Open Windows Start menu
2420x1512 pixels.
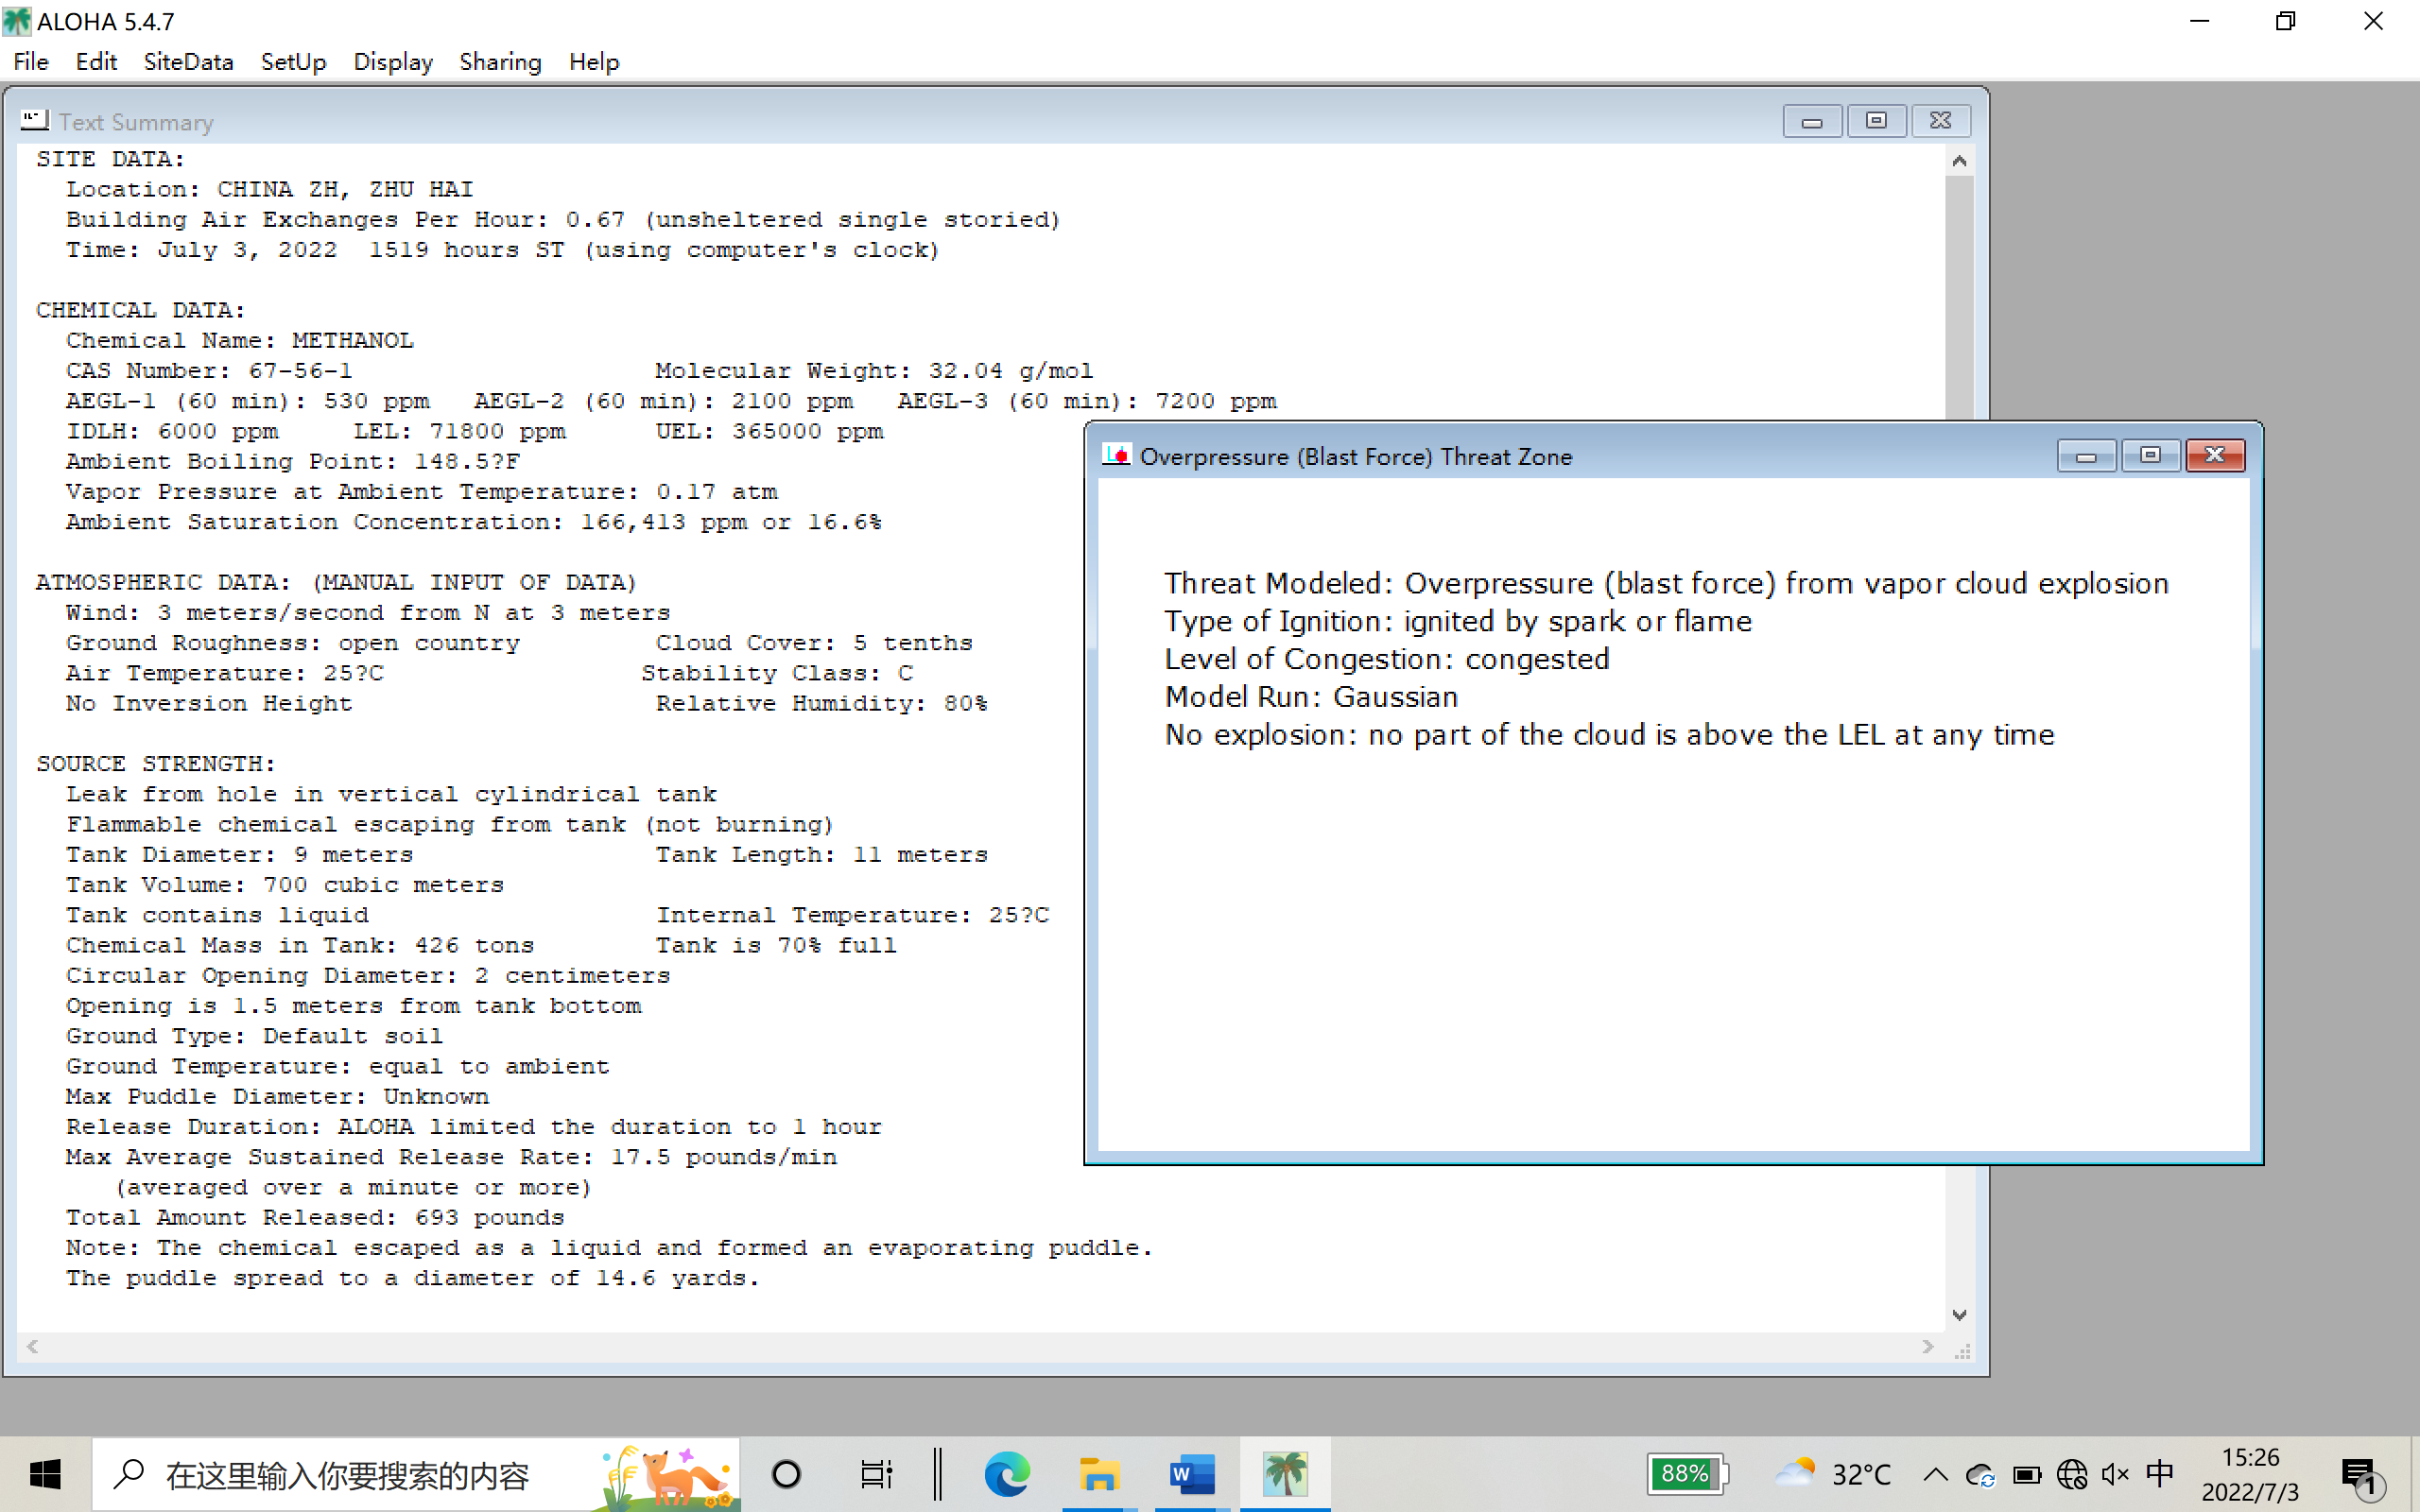pyautogui.click(x=45, y=1474)
